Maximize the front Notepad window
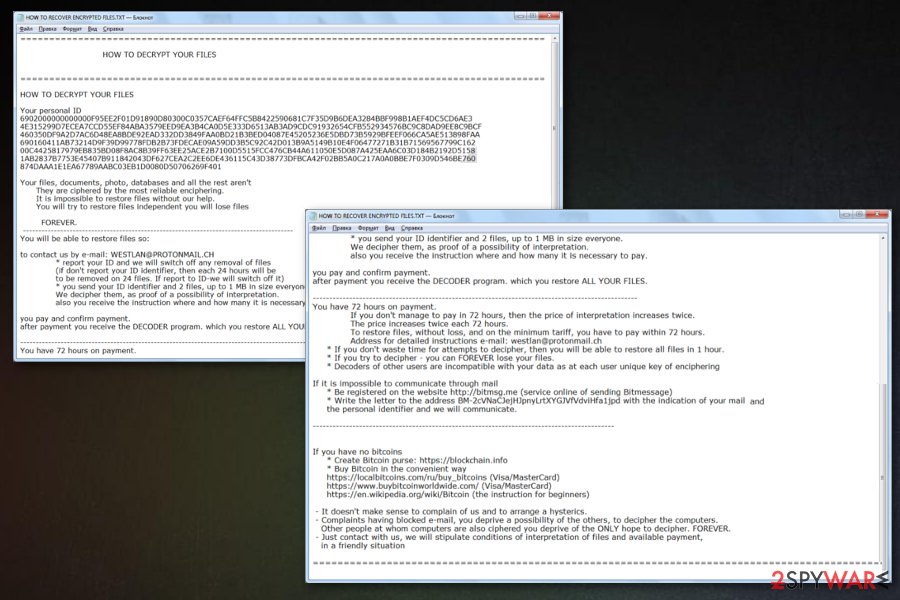Screen dimensions: 900x600 pyautogui.click(x=859, y=214)
